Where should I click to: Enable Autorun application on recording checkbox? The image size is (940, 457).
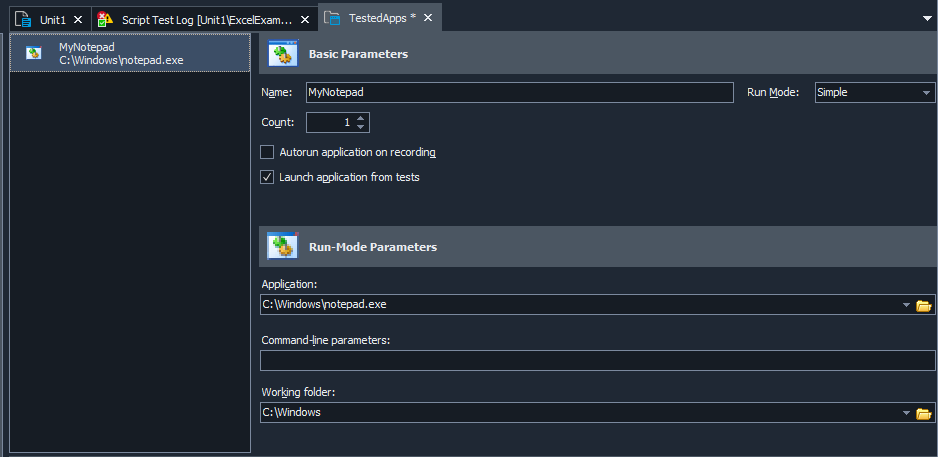click(267, 152)
